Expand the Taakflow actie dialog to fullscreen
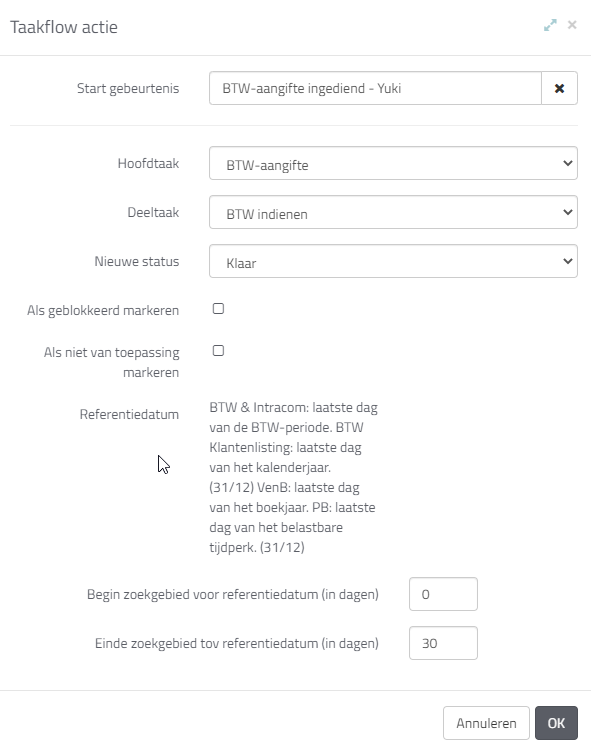 tap(550, 25)
